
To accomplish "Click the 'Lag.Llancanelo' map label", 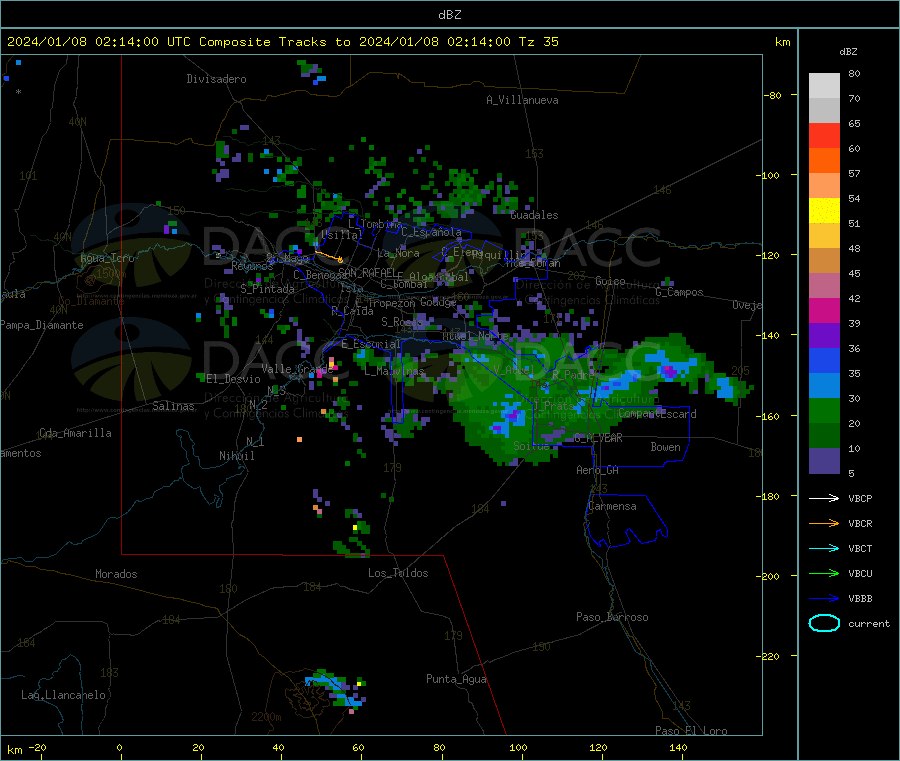I will tap(63, 695).
